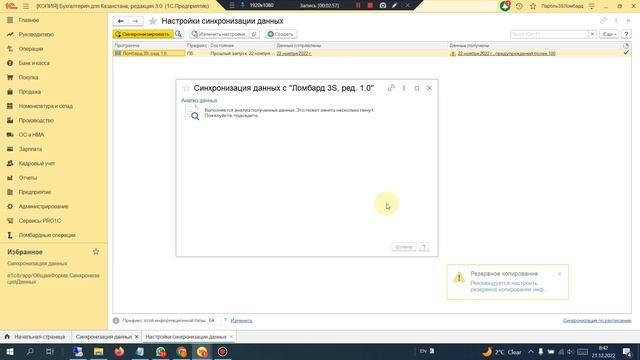Open Операции section in the sidebar
Viewport: 640px width, 360px height.
point(31,49)
